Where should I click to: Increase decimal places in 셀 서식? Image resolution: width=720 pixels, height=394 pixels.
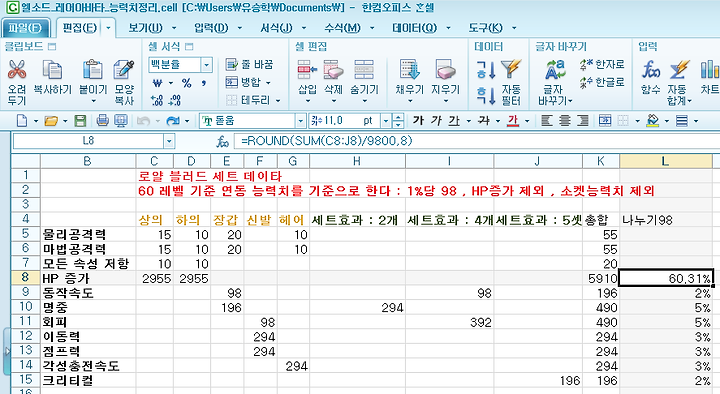157,100
